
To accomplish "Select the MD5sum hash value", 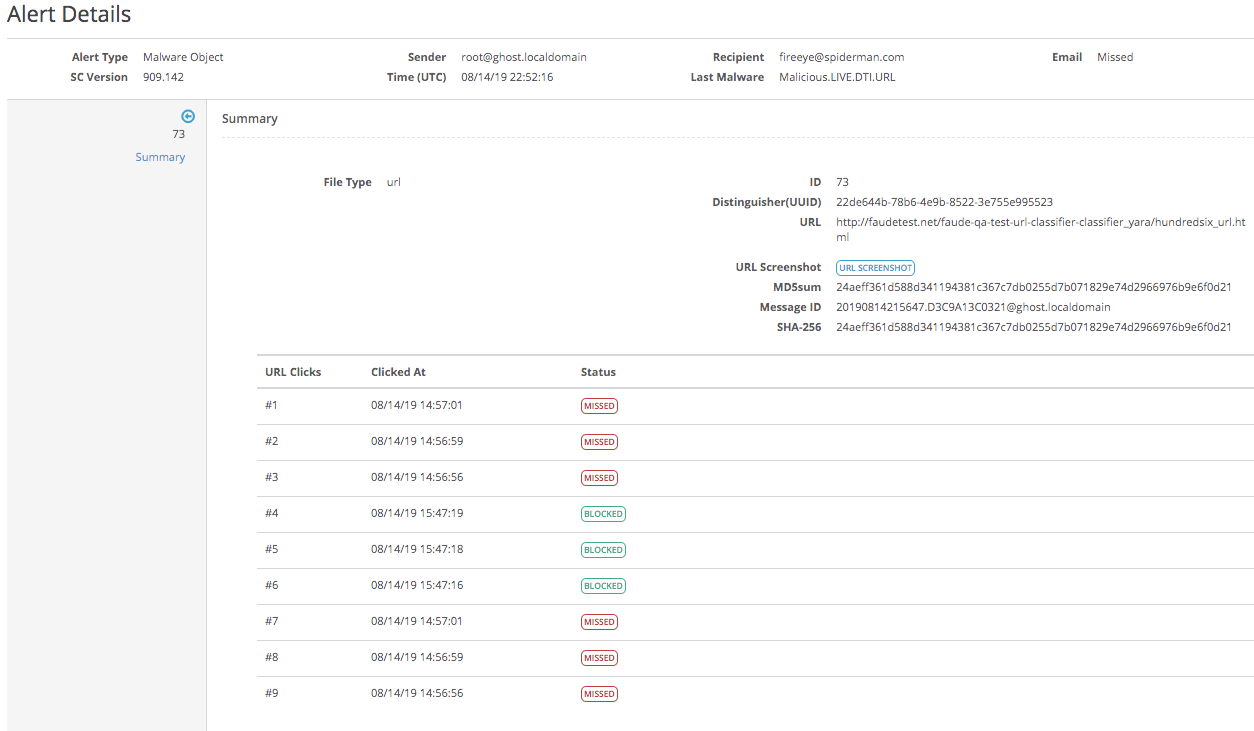I will click(1034, 287).
